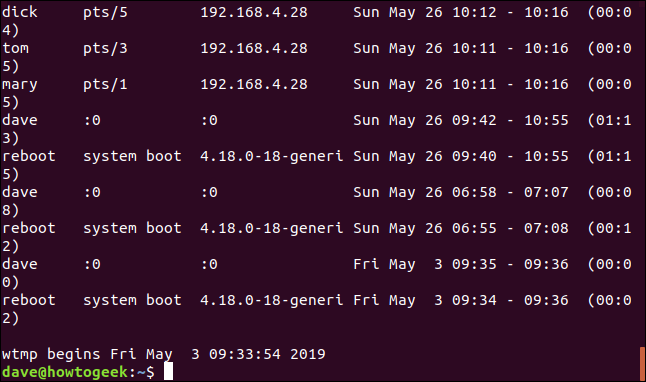
Task: Click login time '09:35'
Action: 474,264
